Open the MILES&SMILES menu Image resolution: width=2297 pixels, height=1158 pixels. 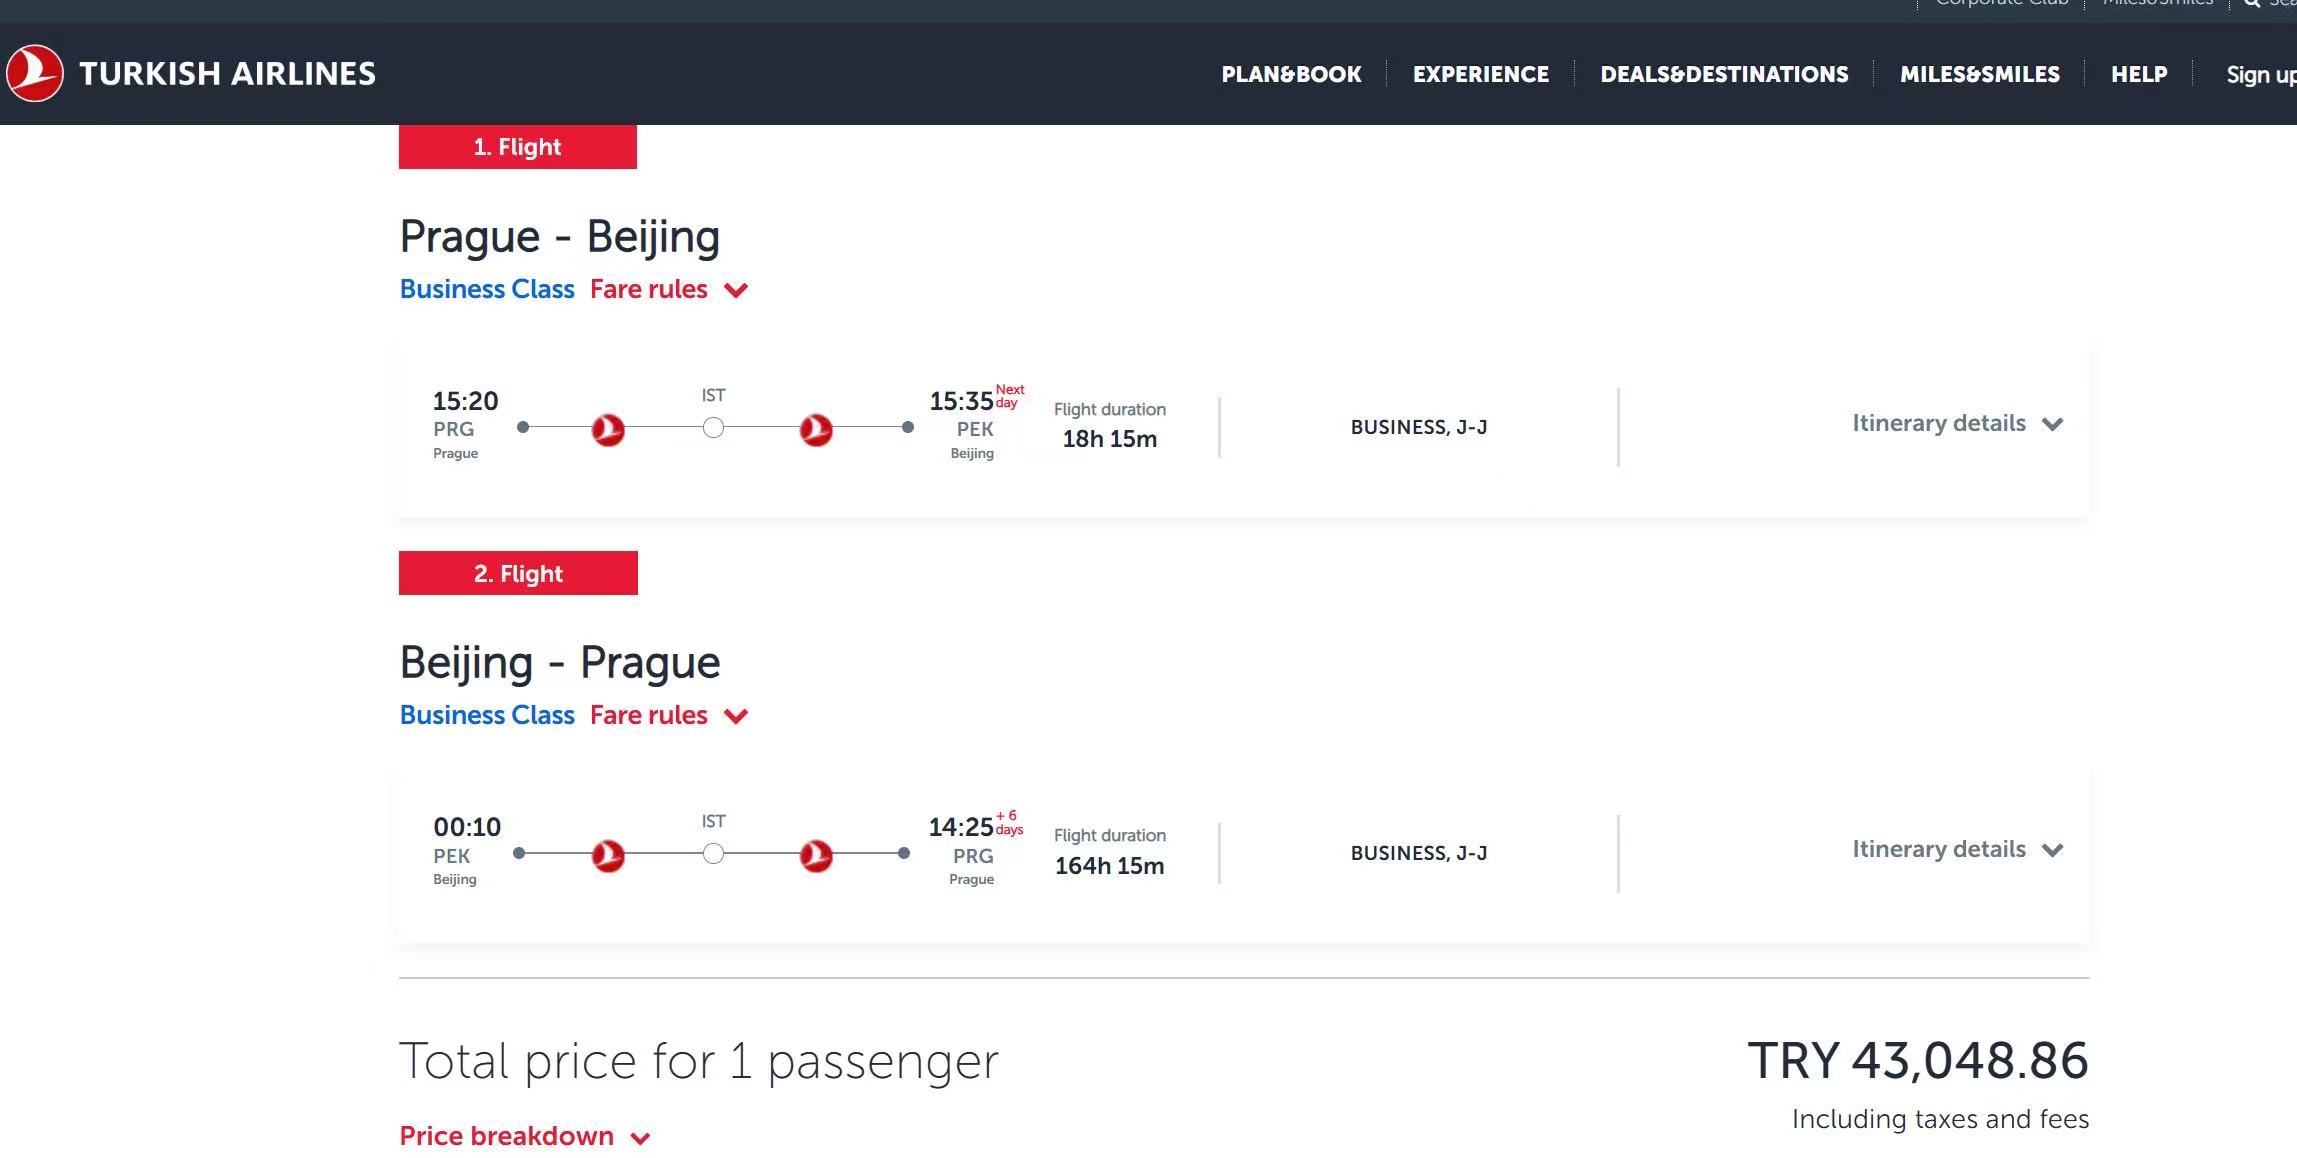pyautogui.click(x=1979, y=74)
